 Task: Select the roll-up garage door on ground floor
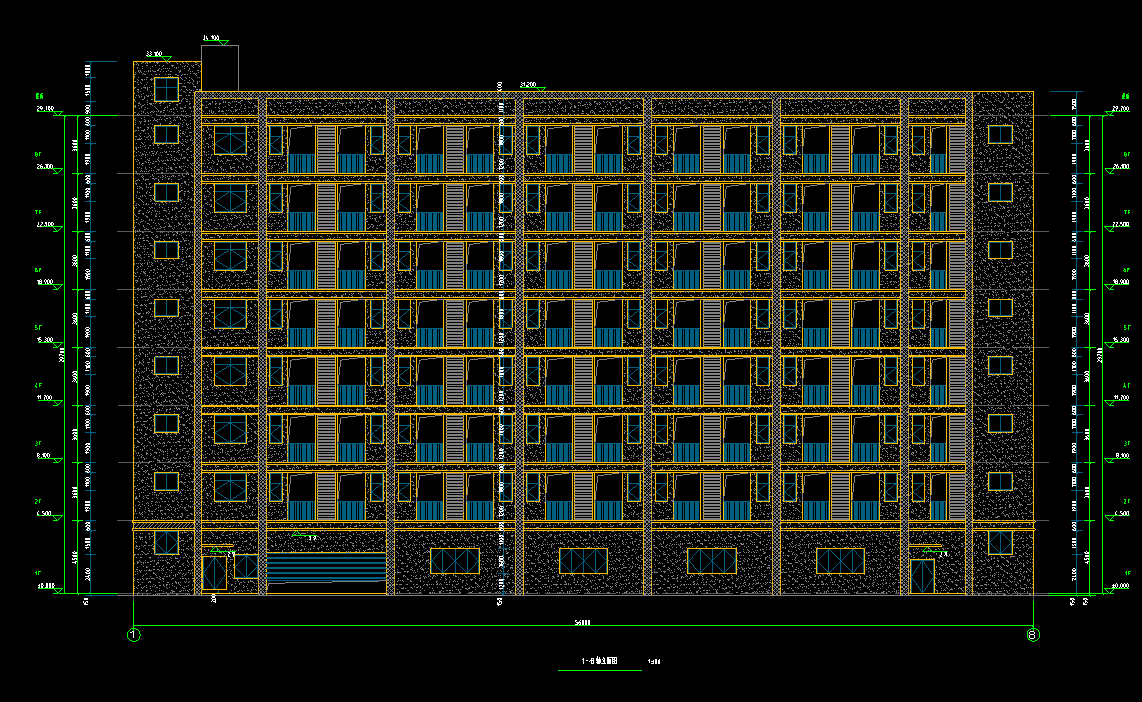click(x=326, y=568)
